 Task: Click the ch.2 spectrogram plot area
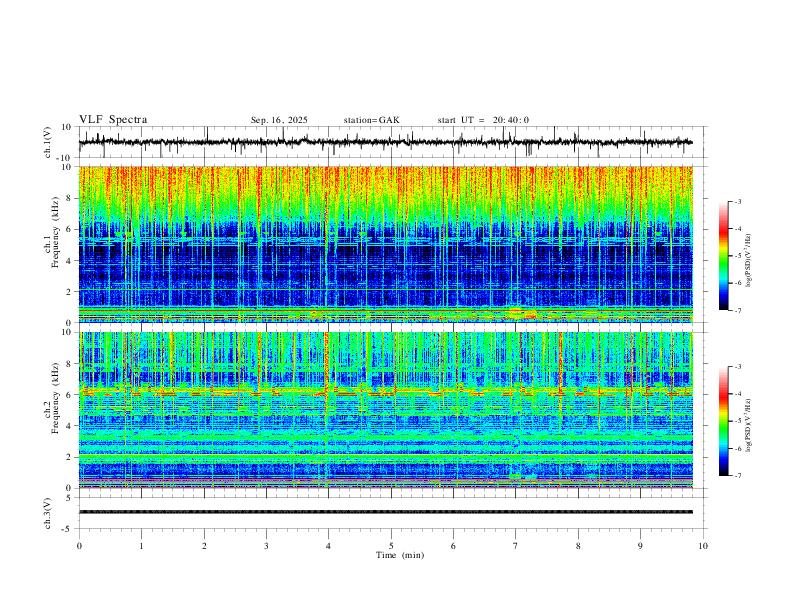(385, 410)
